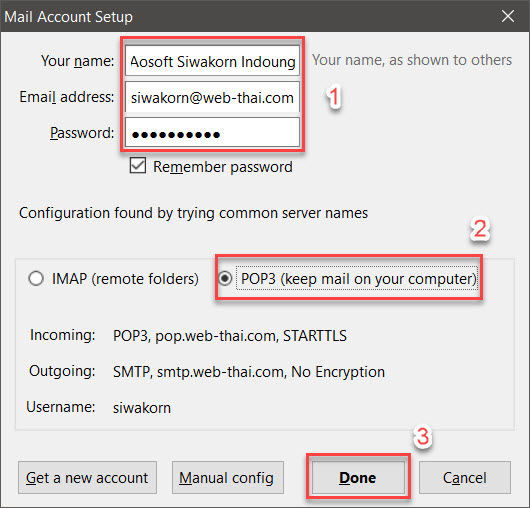Click the Remember password label text
The width and height of the screenshot is (530, 508).
[223, 167]
